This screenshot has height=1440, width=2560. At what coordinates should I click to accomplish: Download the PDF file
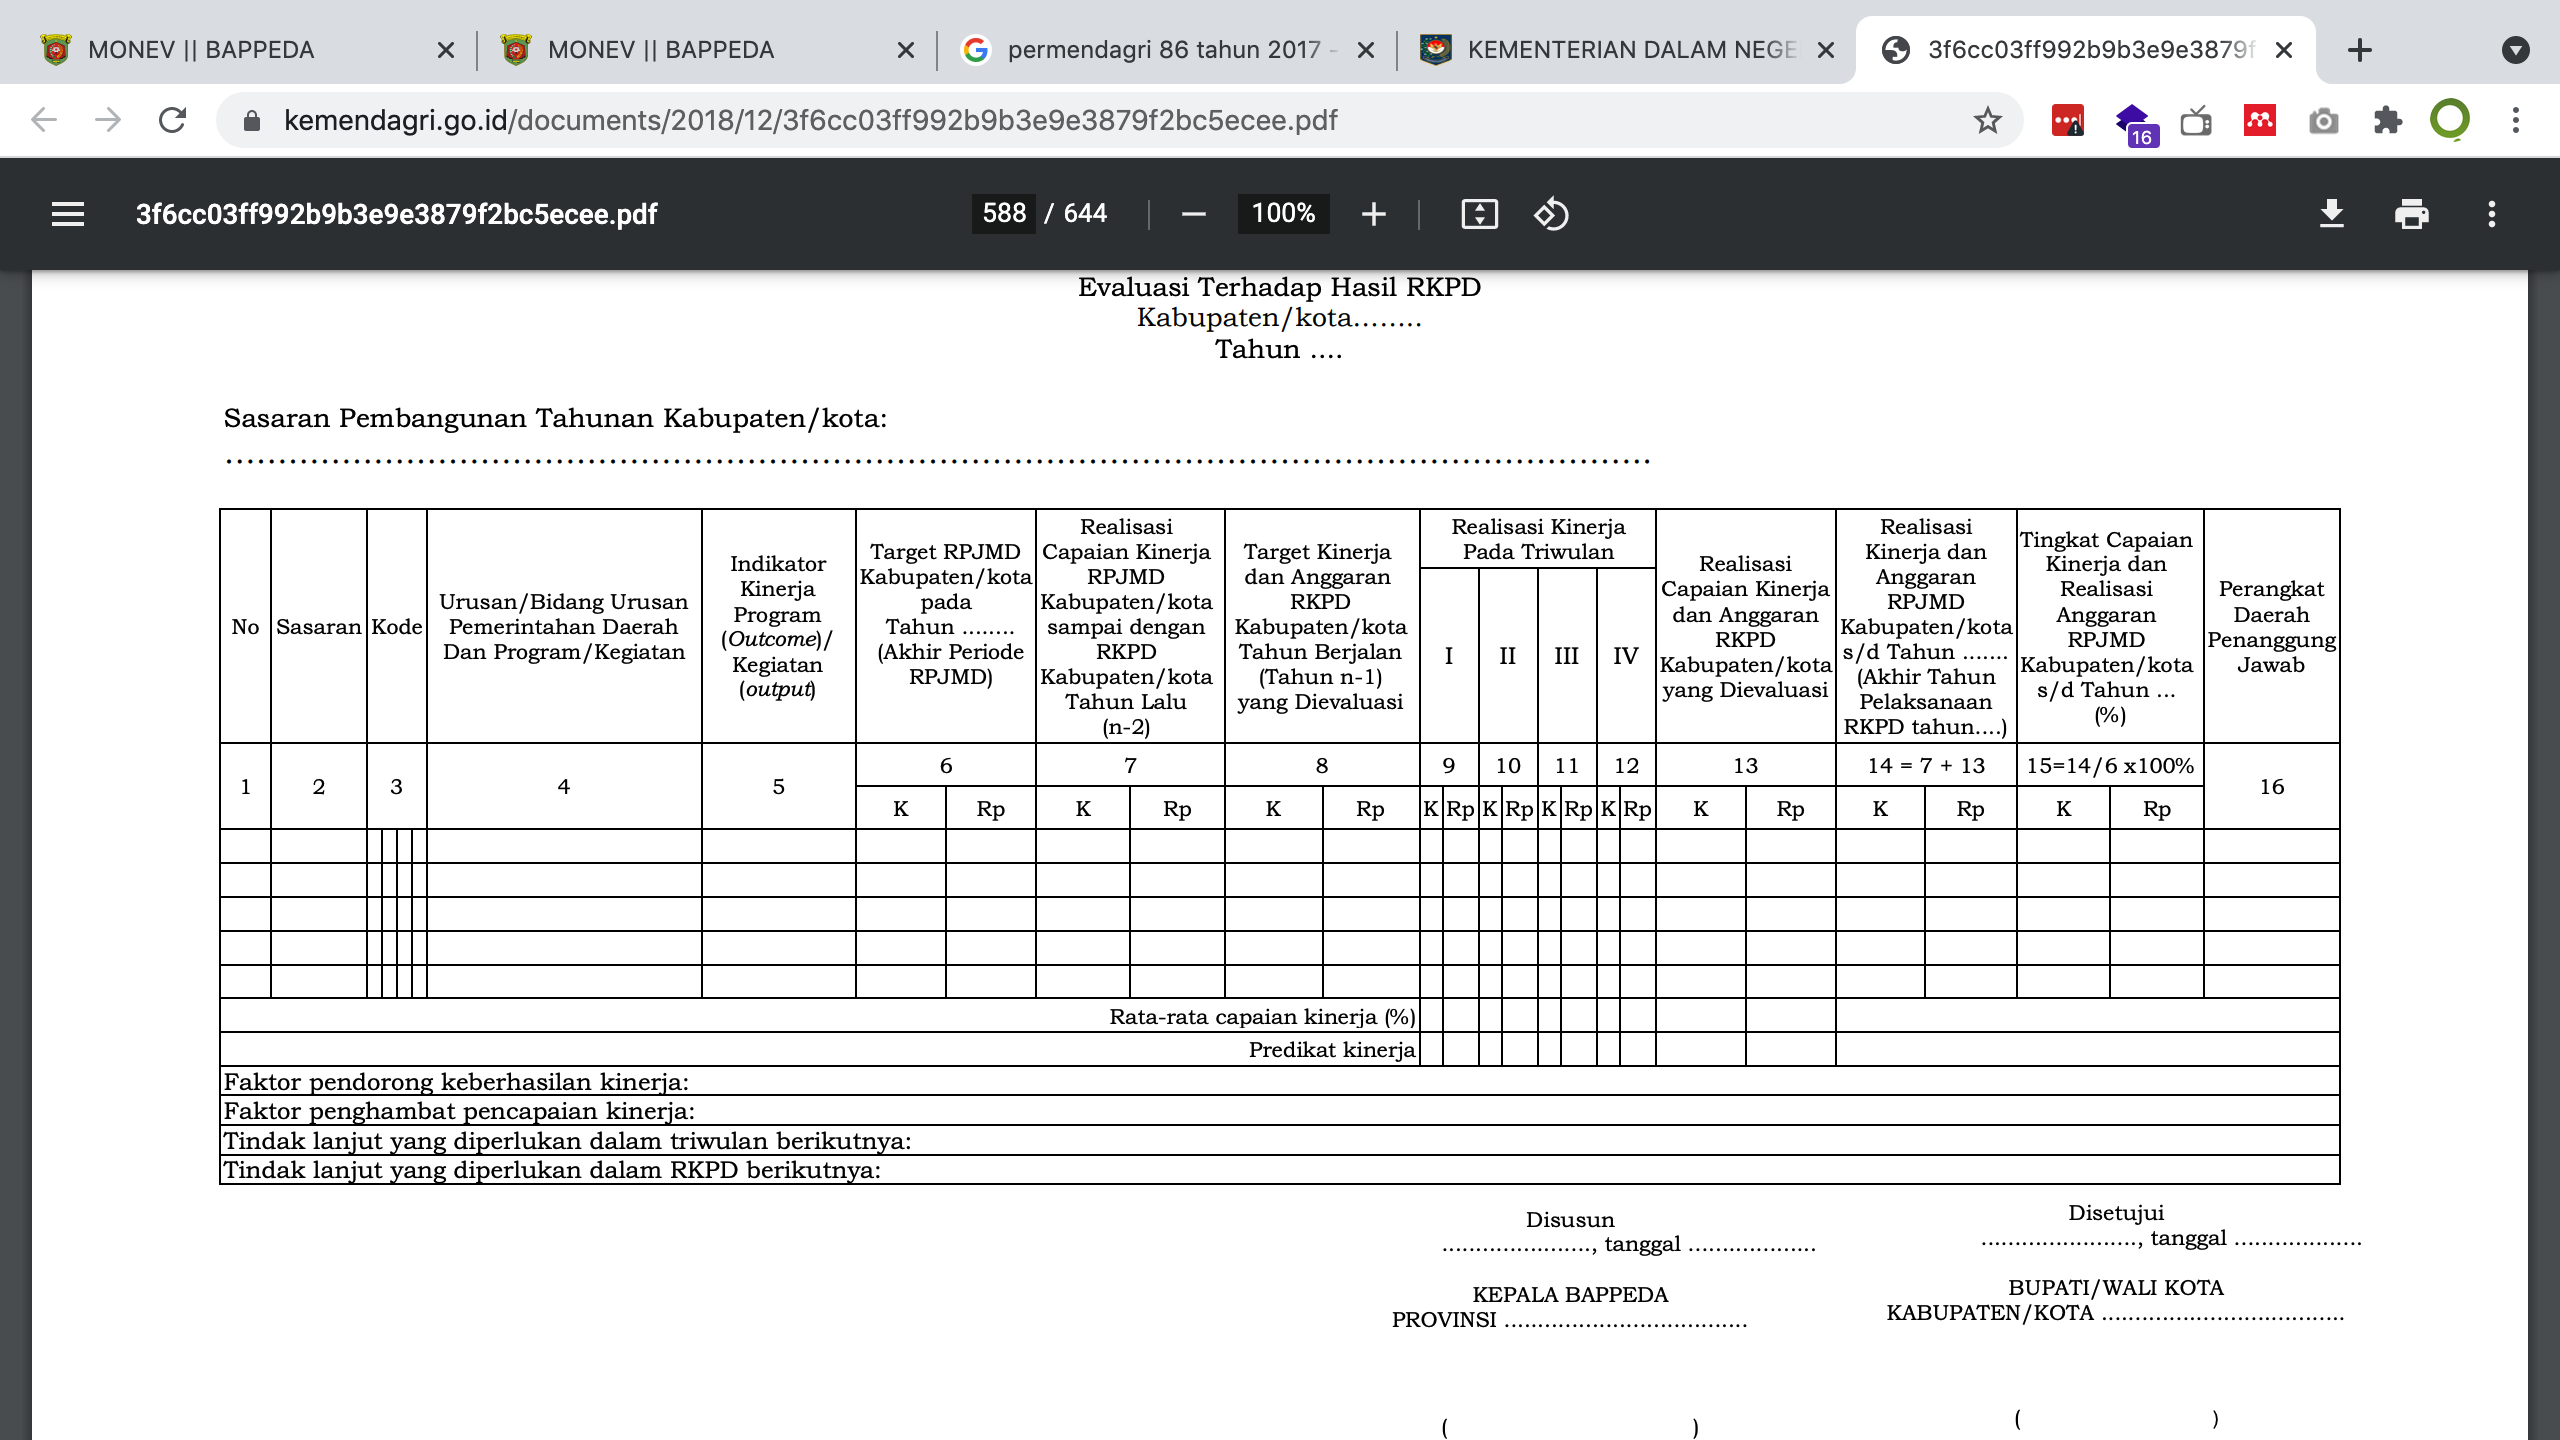pyautogui.click(x=2331, y=214)
